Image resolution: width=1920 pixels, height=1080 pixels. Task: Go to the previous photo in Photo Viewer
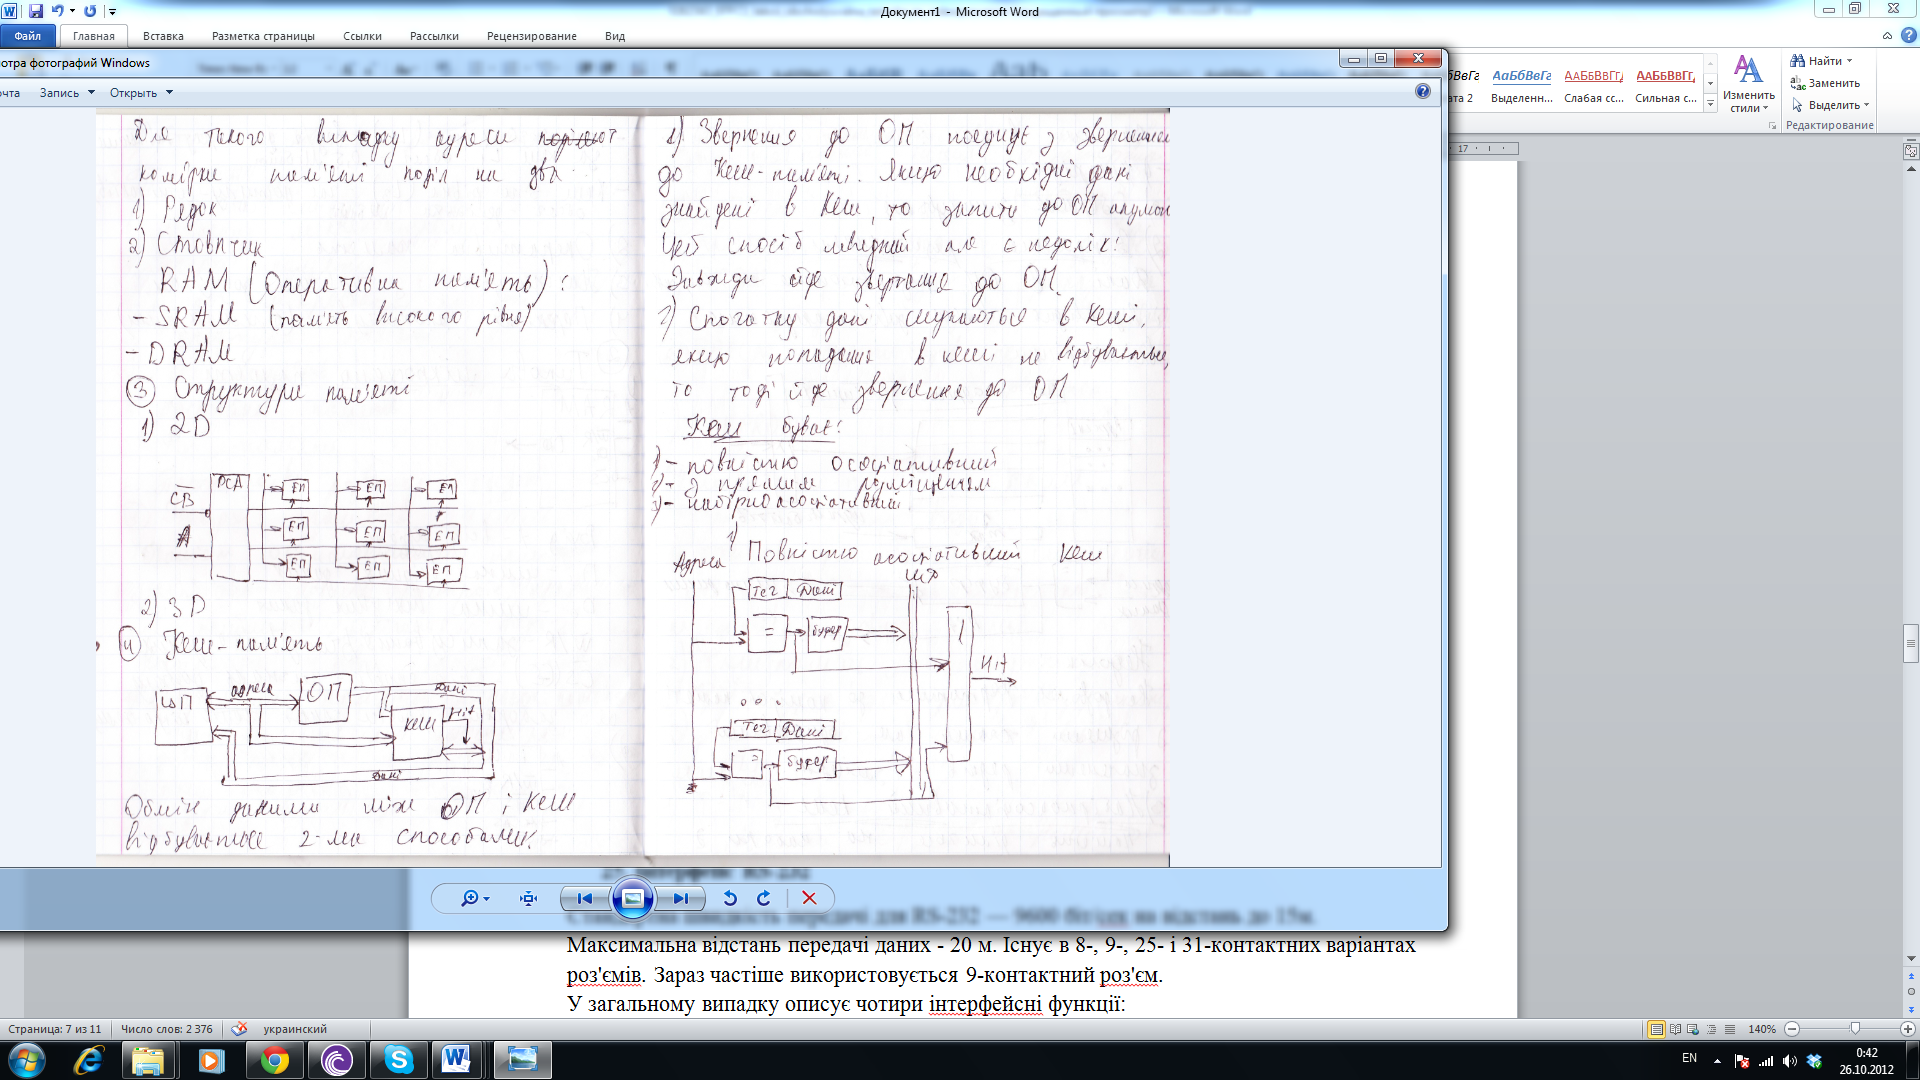[x=585, y=898]
